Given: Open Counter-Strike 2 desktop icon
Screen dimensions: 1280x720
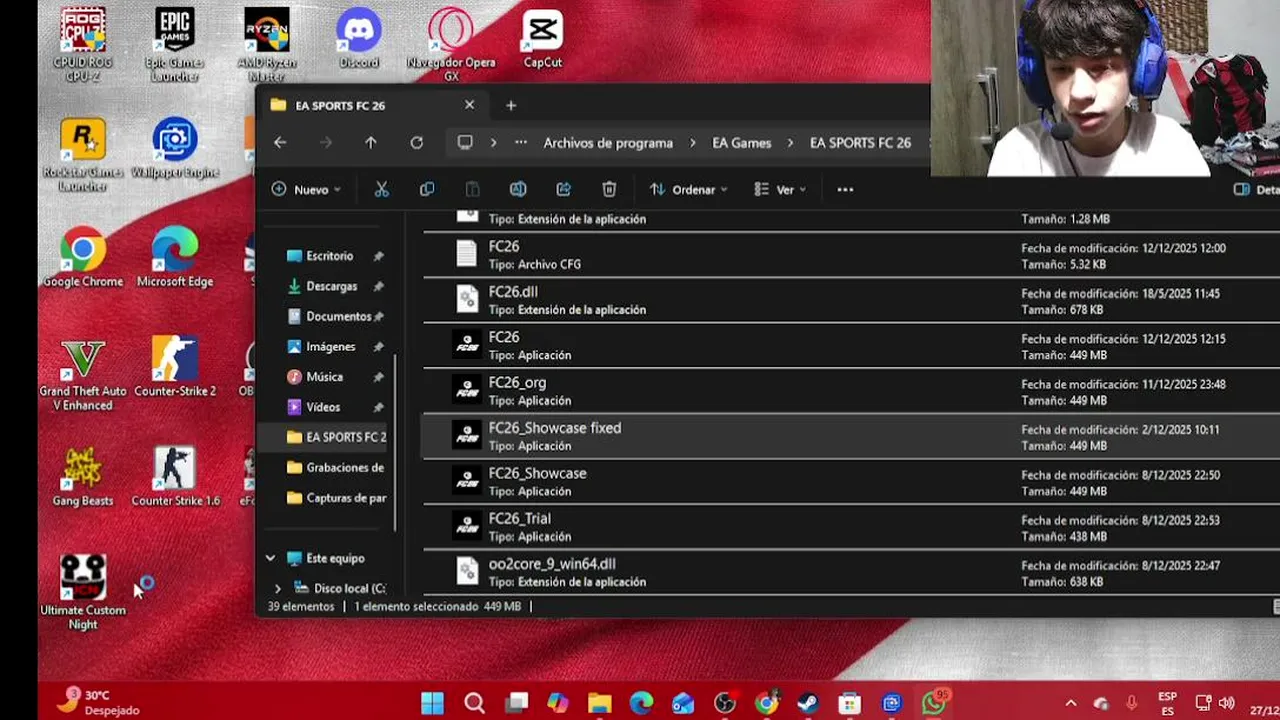Looking at the screenshot, I should (175, 368).
